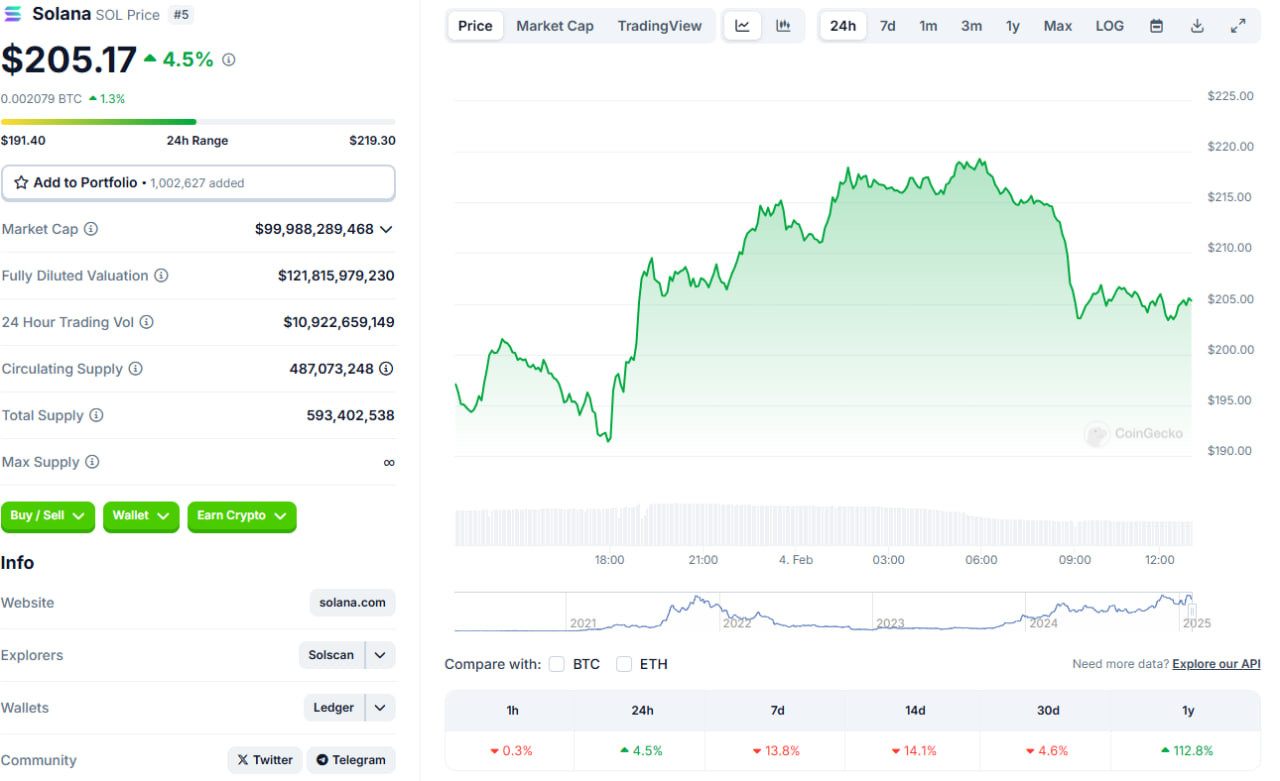Click the star icon in Add to Portfolio
The image size is (1280, 781).
[x=21, y=183]
